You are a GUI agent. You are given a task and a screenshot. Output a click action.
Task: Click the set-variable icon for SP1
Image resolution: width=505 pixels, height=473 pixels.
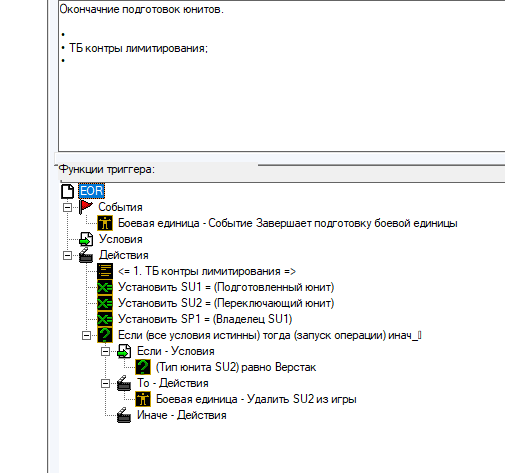(105, 319)
